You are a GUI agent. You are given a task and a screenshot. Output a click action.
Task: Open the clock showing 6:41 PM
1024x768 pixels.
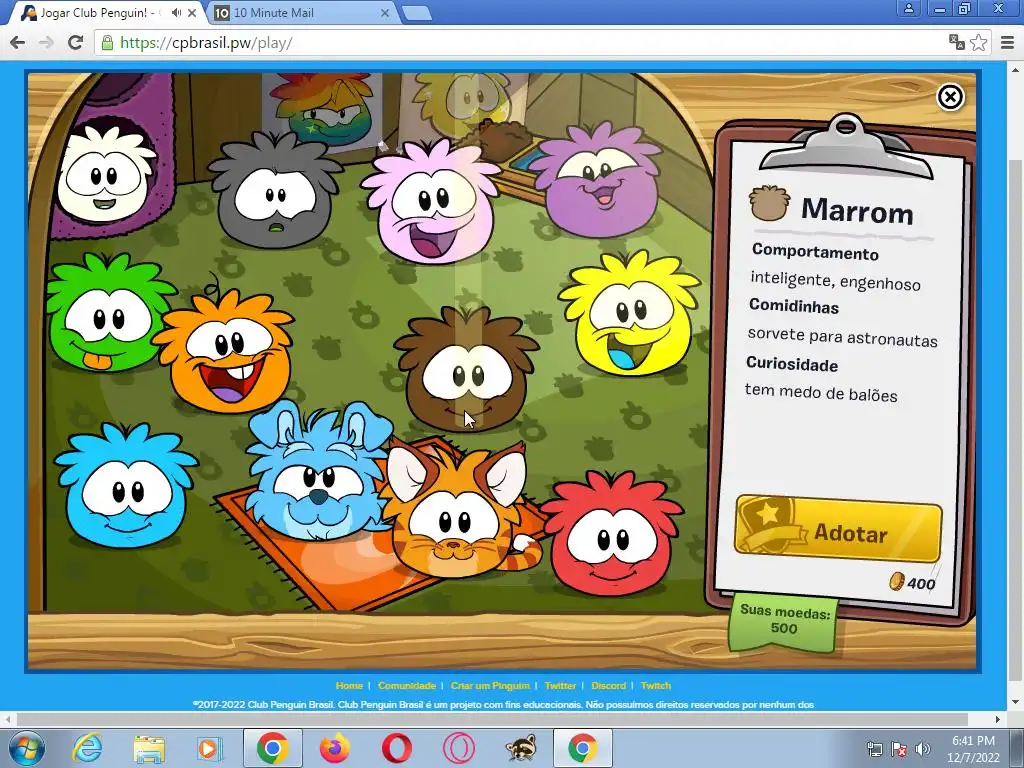click(x=973, y=749)
